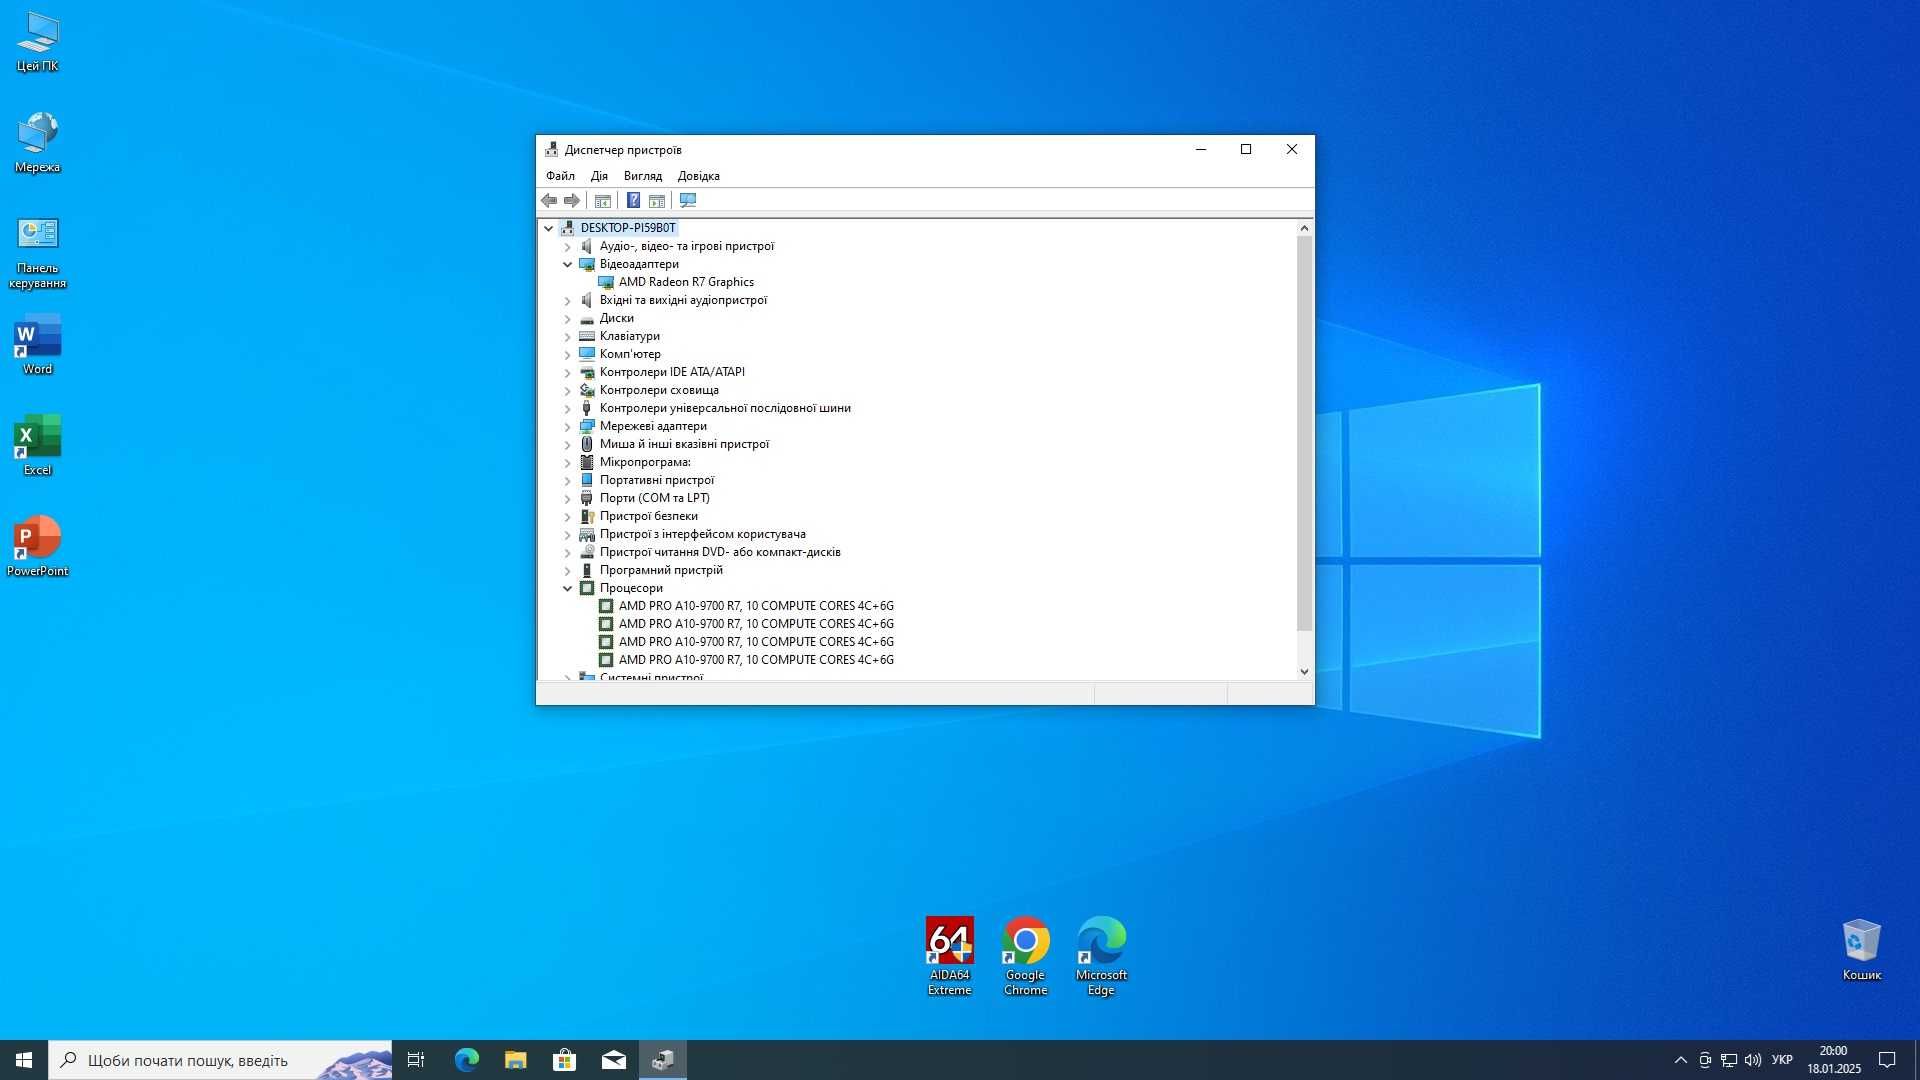1920x1080 pixels.
Task: Click the network icon in system tray
Action: 1729,1060
